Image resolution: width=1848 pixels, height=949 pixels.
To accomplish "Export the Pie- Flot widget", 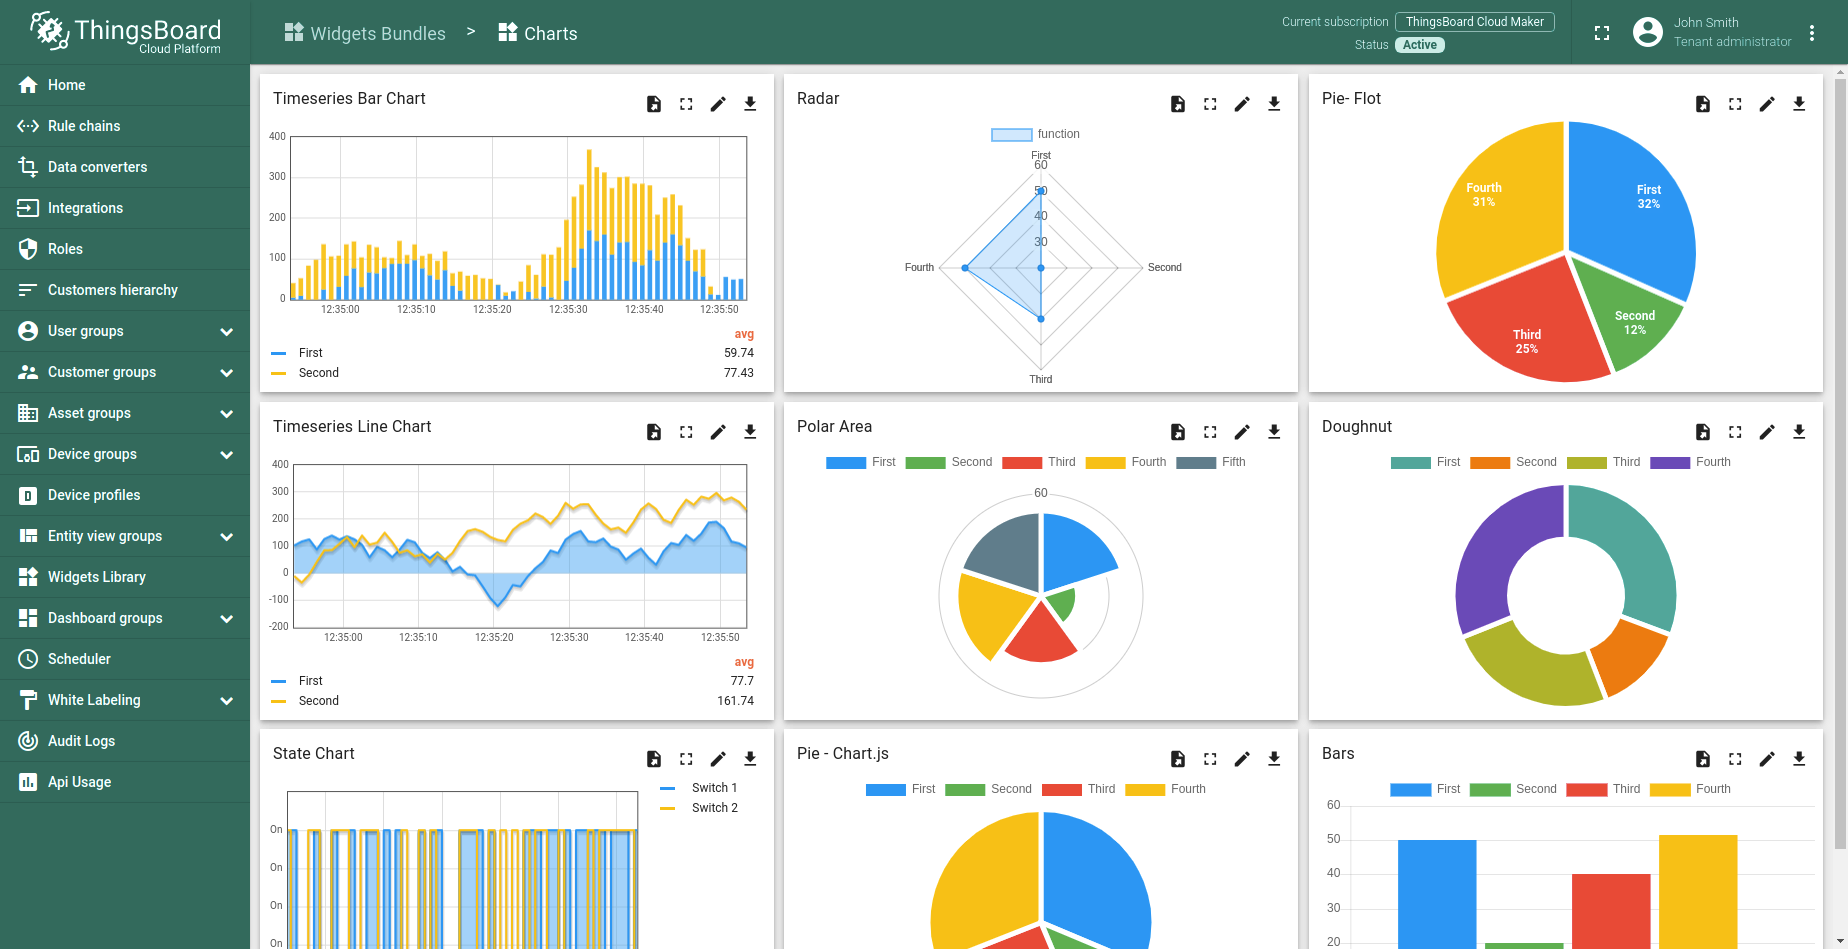I will (x=1703, y=104).
